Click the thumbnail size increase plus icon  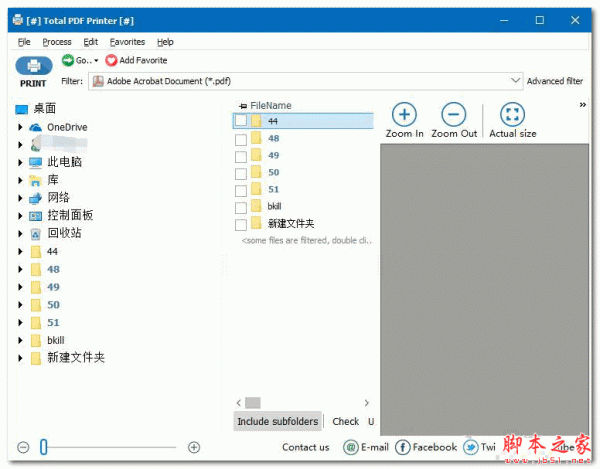tap(194, 447)
